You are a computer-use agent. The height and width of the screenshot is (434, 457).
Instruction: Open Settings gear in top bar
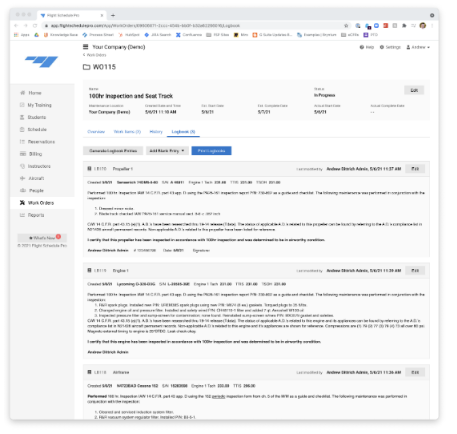click(382, 47)
